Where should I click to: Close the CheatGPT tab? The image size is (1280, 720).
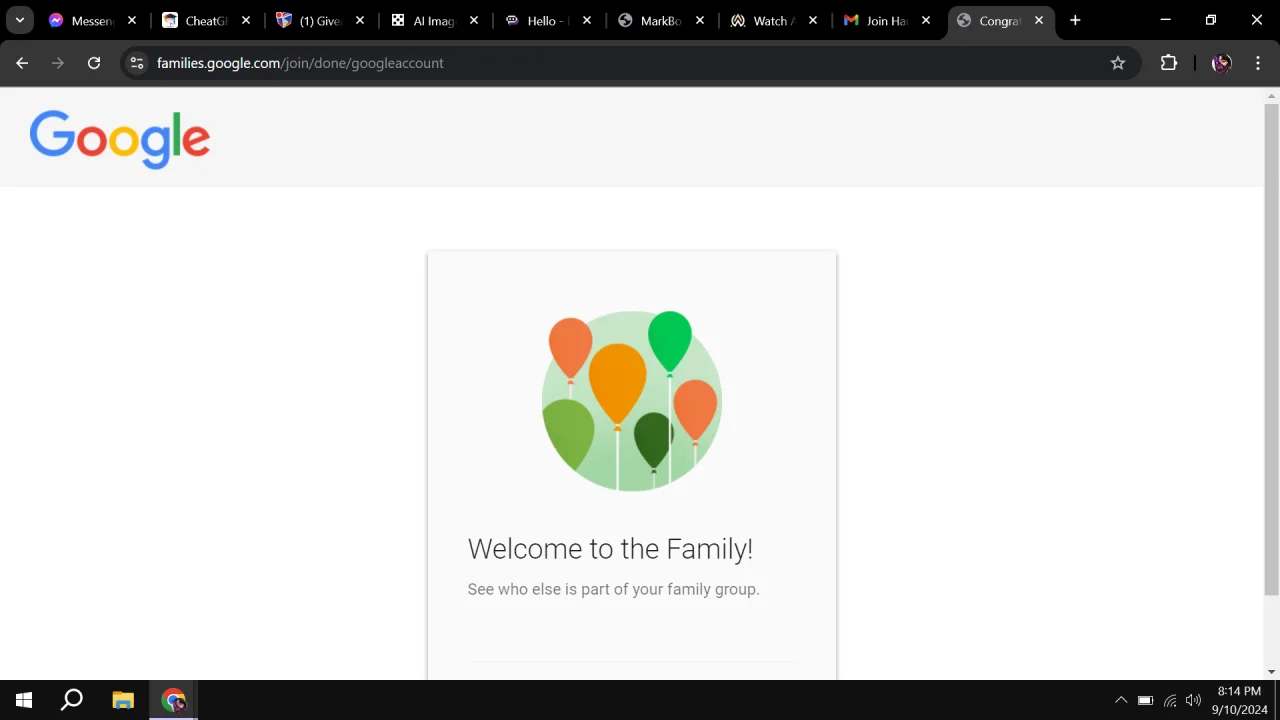coord(246,20)
